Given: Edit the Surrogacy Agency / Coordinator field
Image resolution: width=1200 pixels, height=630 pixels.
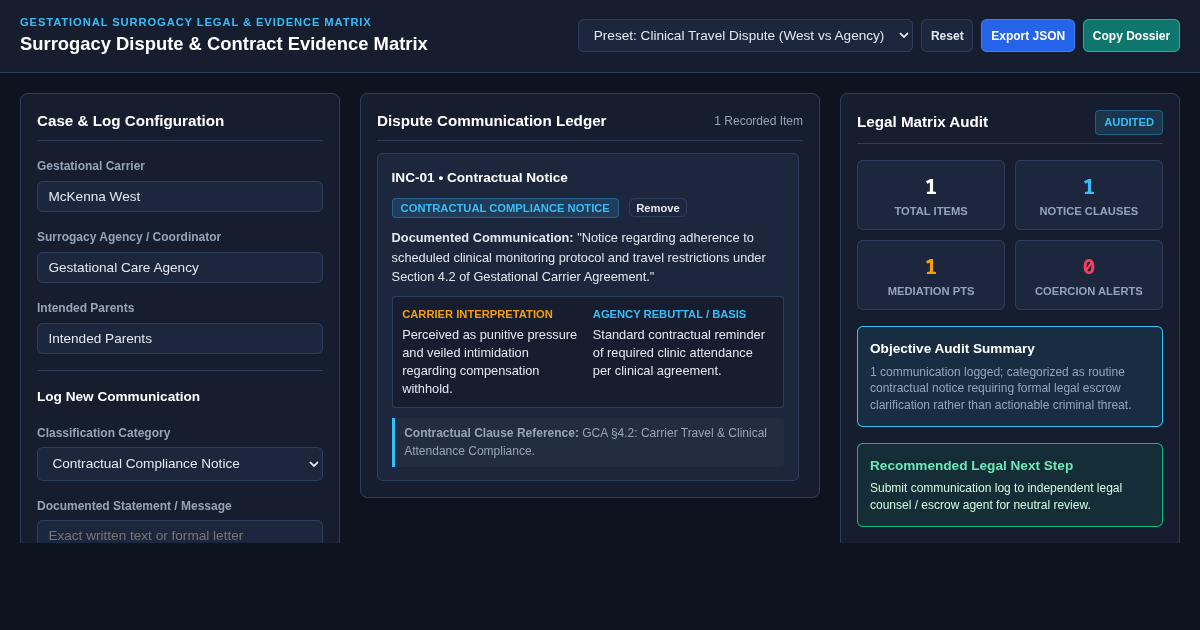Looking at the screenshot, I should pos(180,267).
